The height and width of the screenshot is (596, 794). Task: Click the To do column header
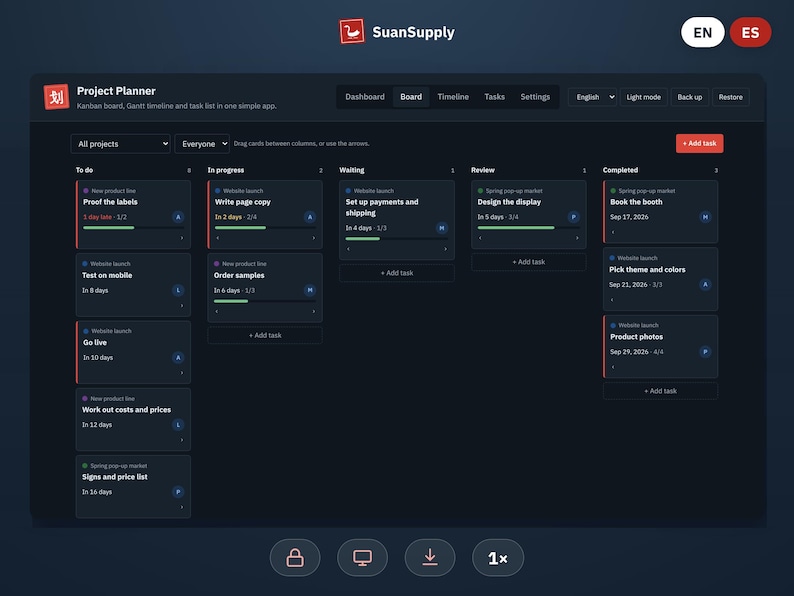tap(85, 170)
